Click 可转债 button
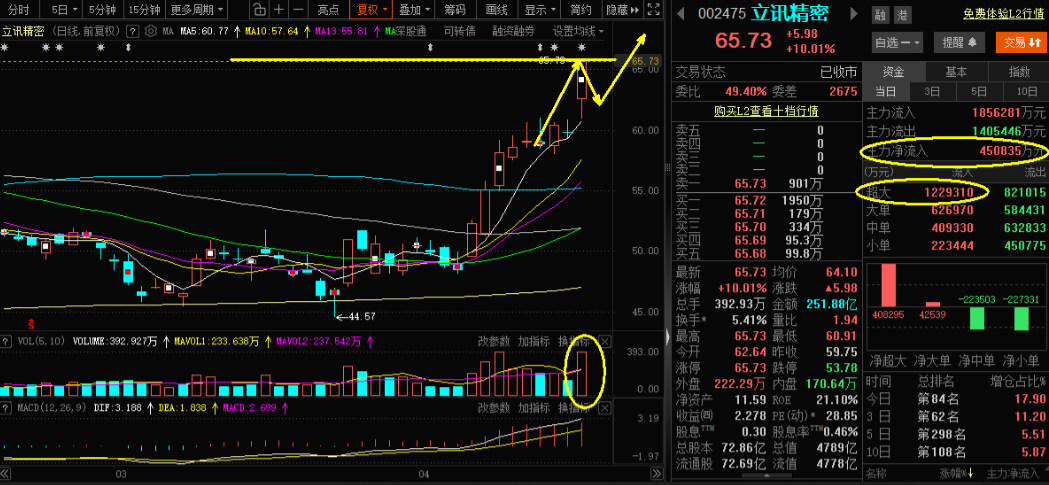The image size is (1049, 485). coord(460,31)
